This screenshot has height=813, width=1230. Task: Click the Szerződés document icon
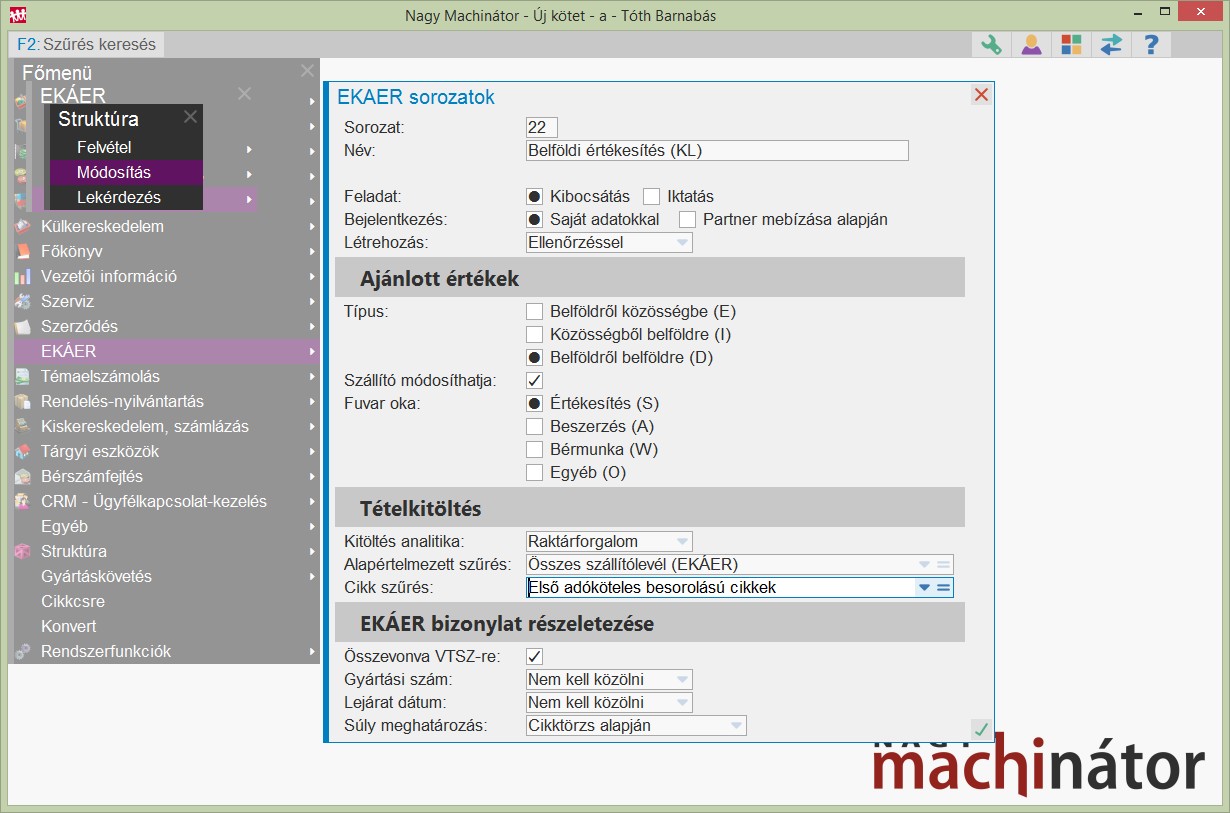point(23,326)
